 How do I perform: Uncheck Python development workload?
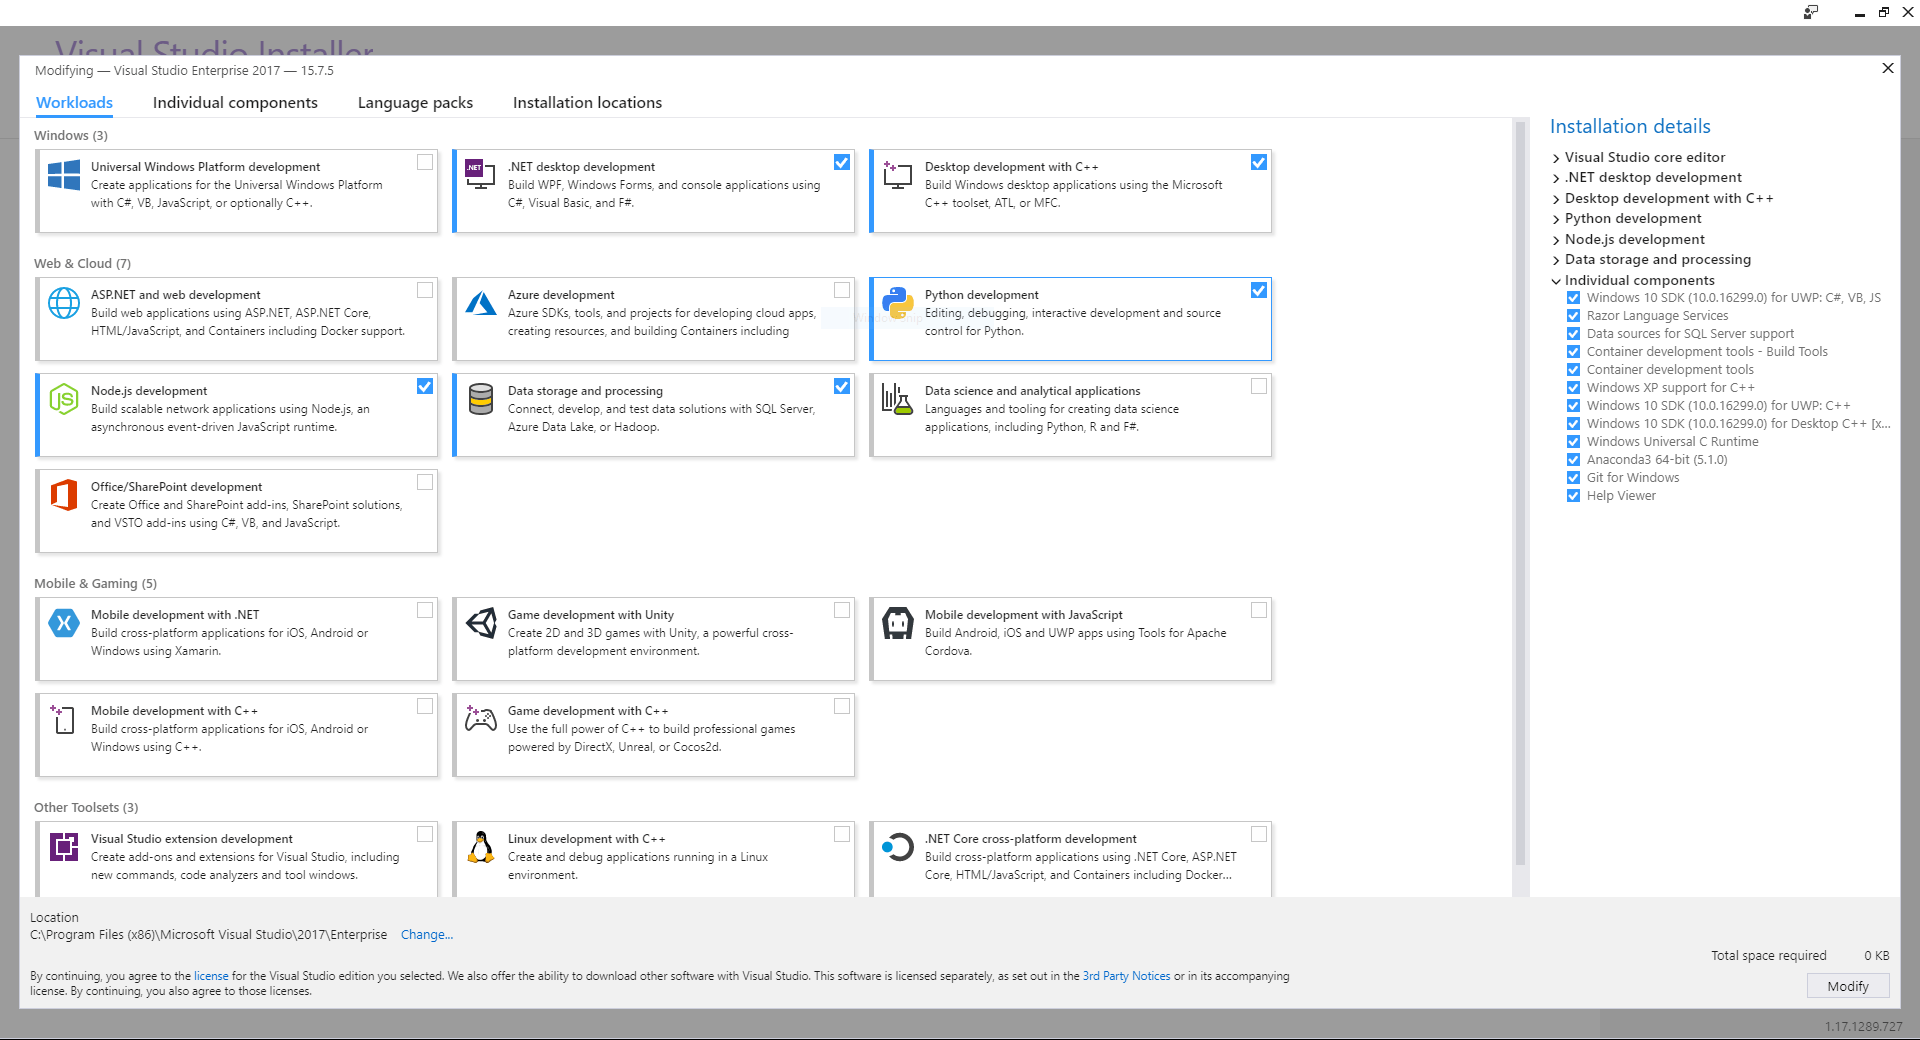pos(1259,290)
